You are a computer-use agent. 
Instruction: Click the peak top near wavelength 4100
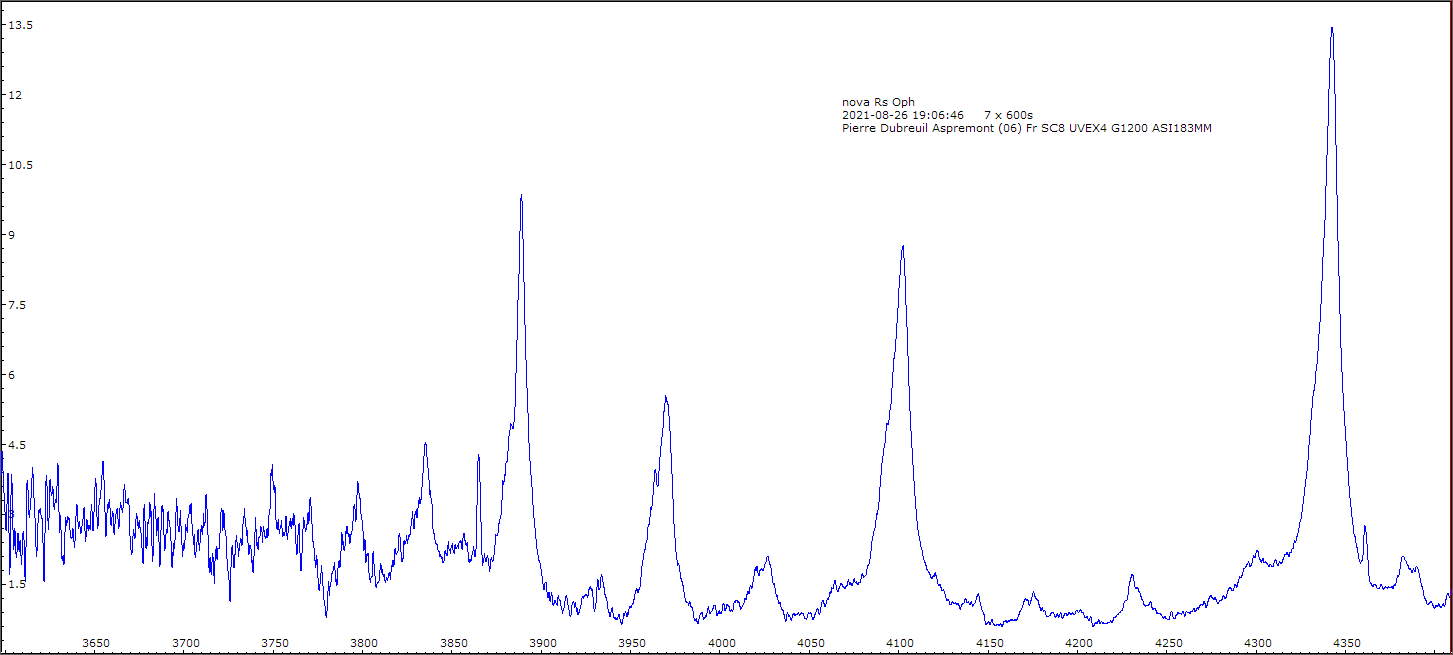[902, 247]
